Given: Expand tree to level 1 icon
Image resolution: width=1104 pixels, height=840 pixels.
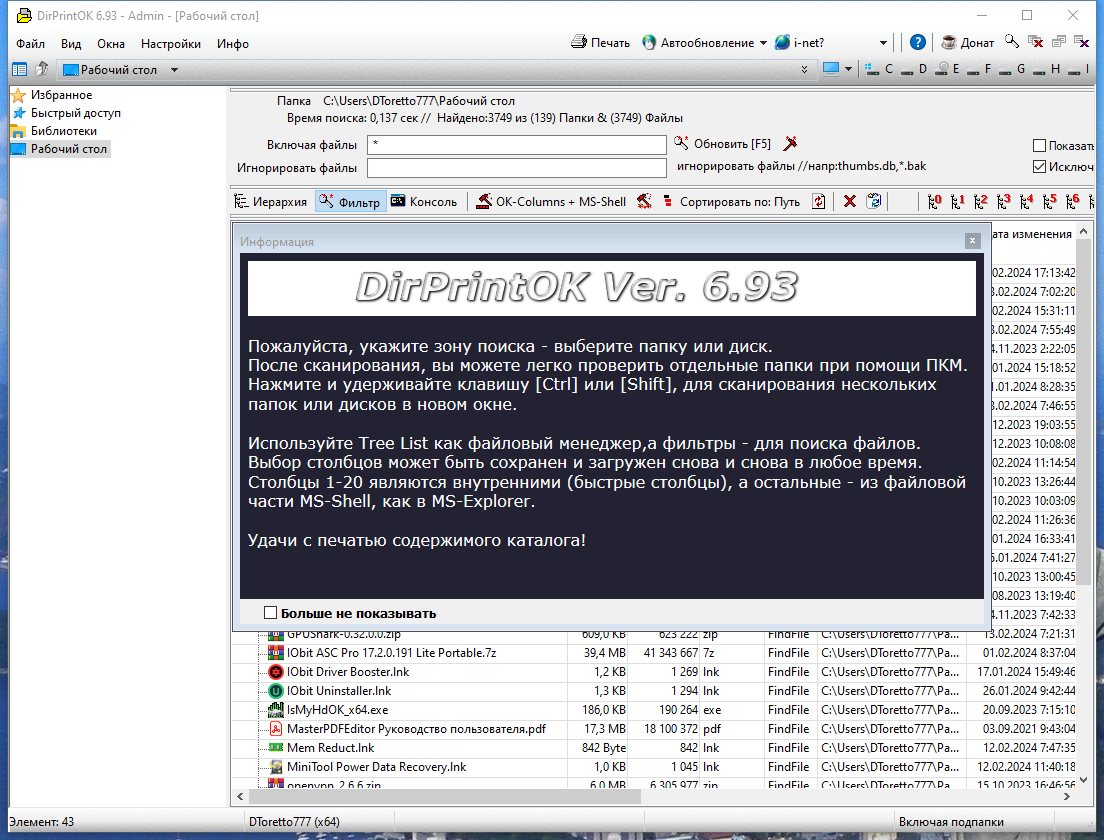Looking at the screenshot, I should [x=958, y=201].
